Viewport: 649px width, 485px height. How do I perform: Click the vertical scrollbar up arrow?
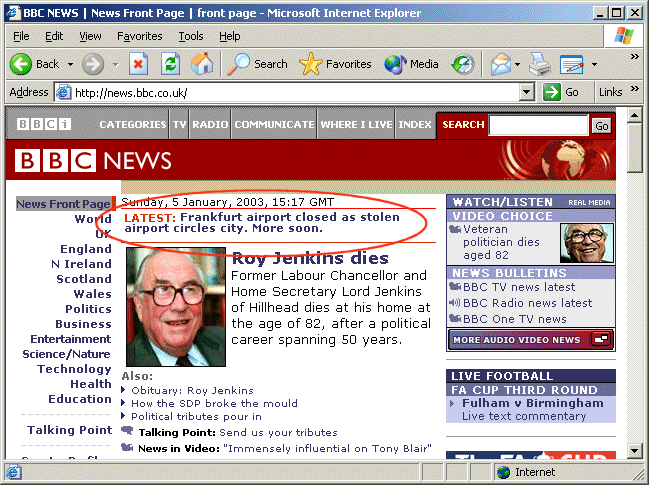pyautogui.click(x=635, y=115)
